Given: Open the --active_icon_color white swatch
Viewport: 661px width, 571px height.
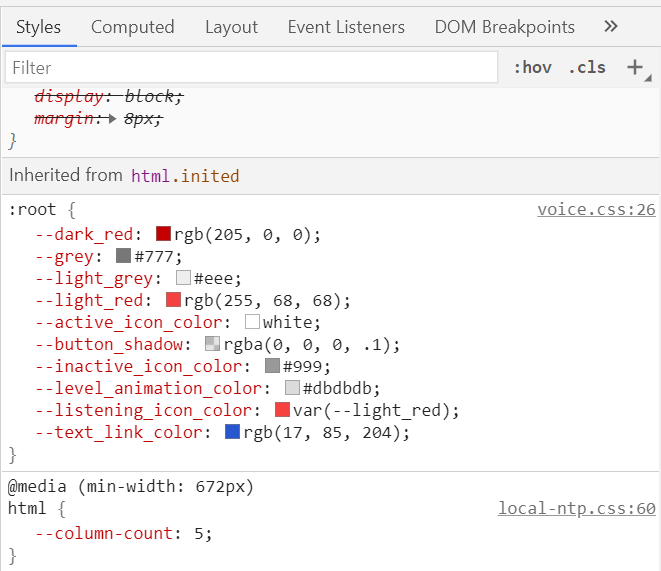Looking at the screenshot, I should (252, 322).
